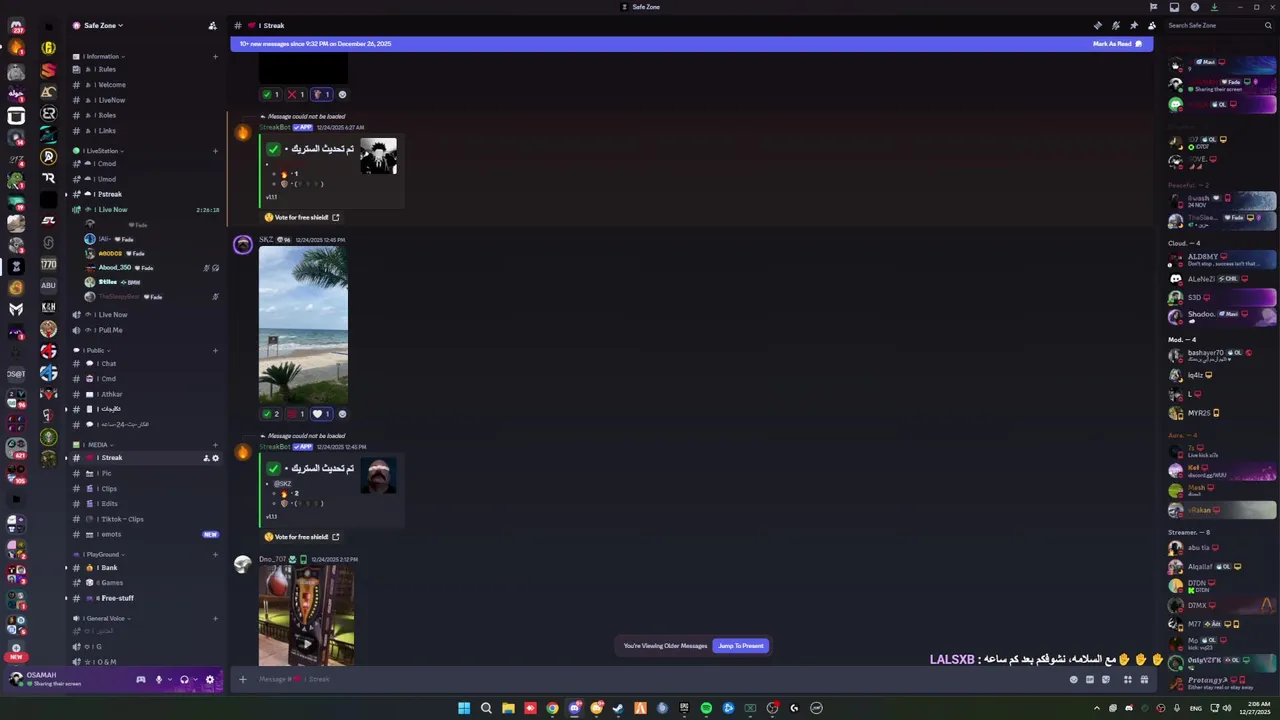Open the Pstreak channel
Screen dimensions: 1280x720
tap(145, 194)
